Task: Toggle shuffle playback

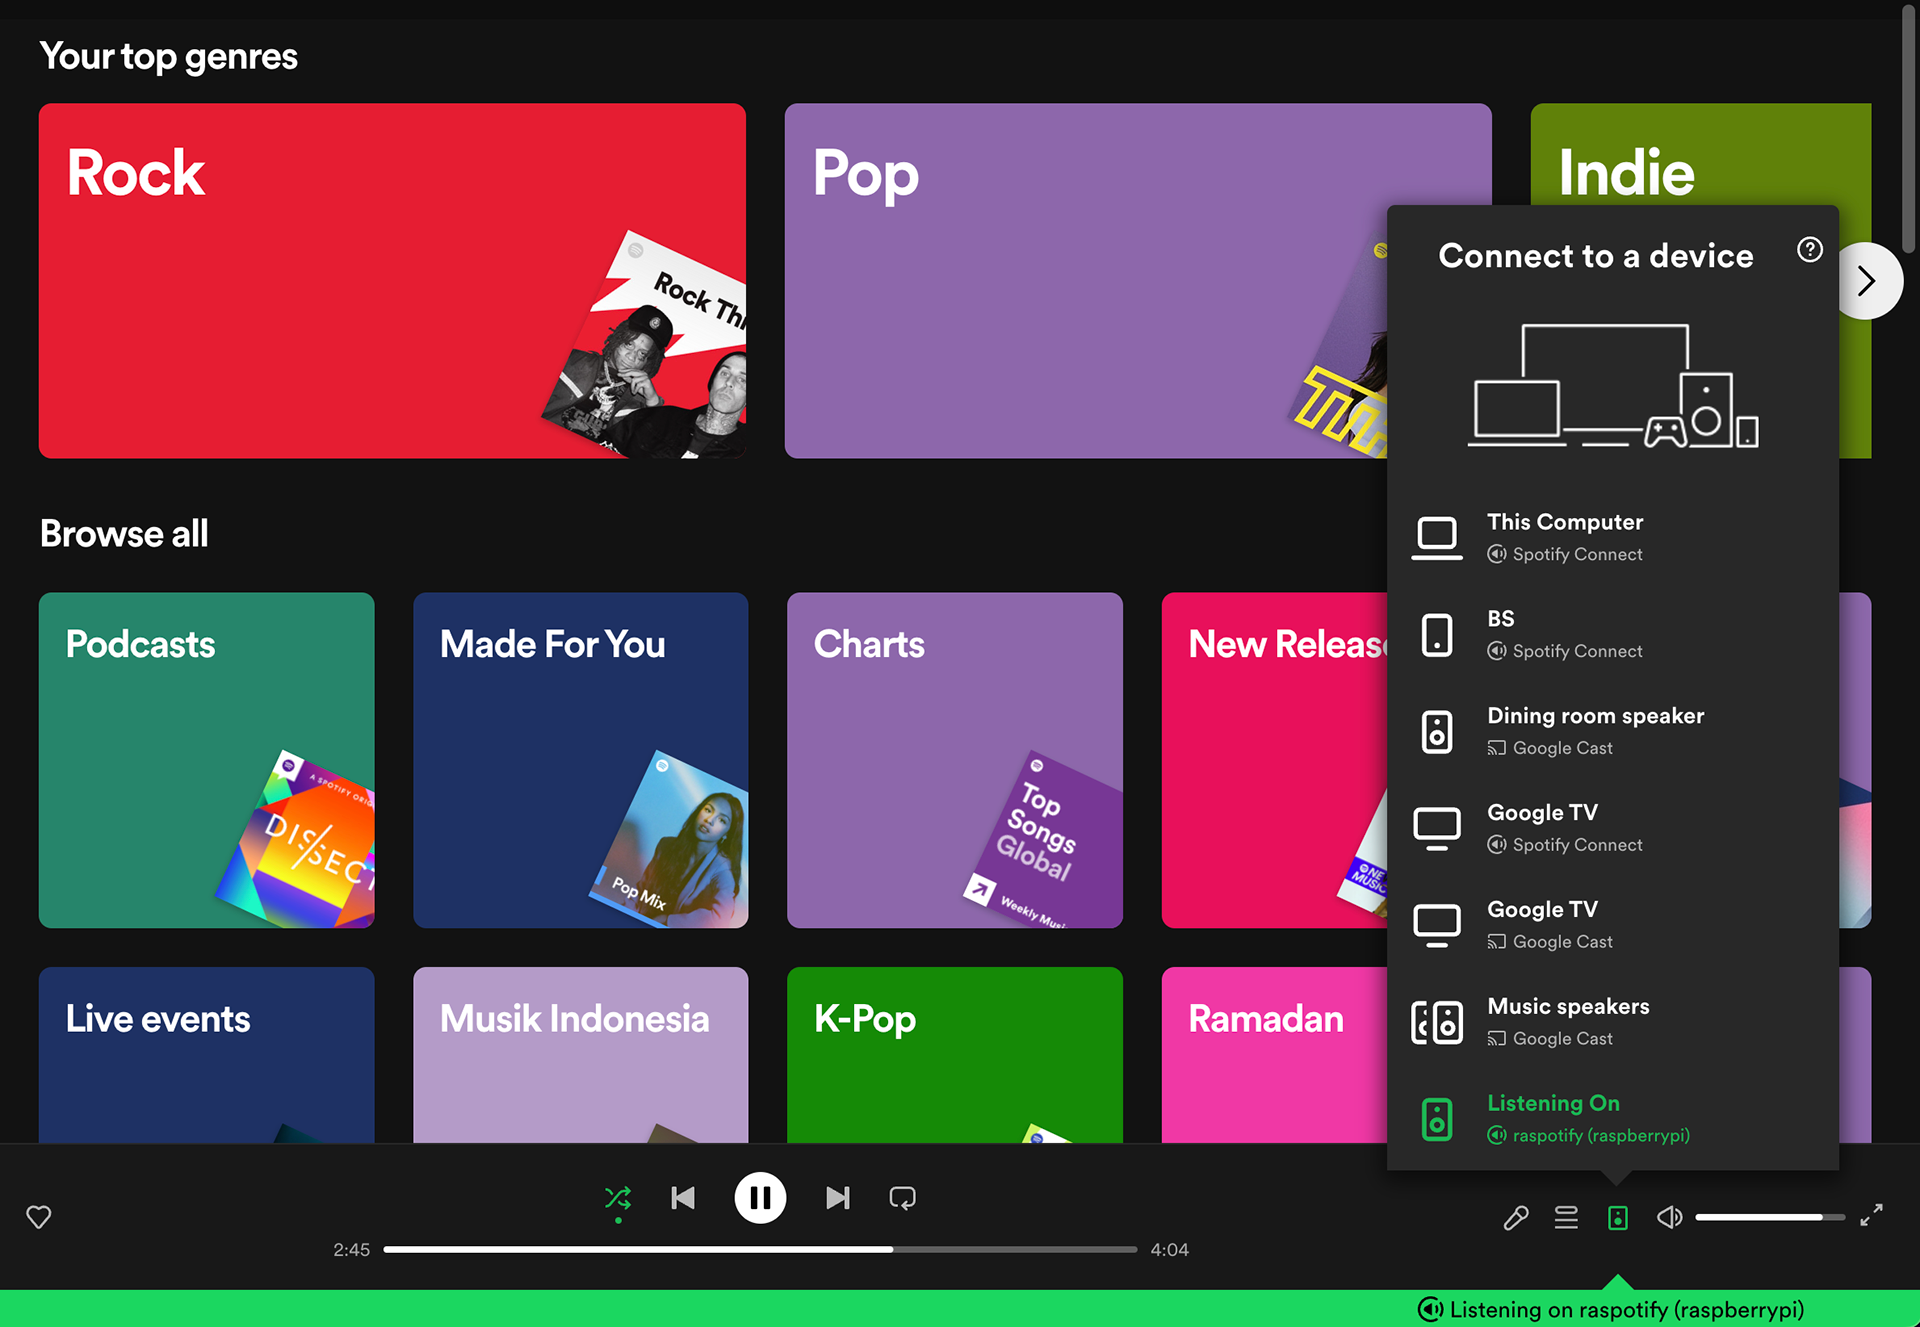Action: (x=618, y=1198)
